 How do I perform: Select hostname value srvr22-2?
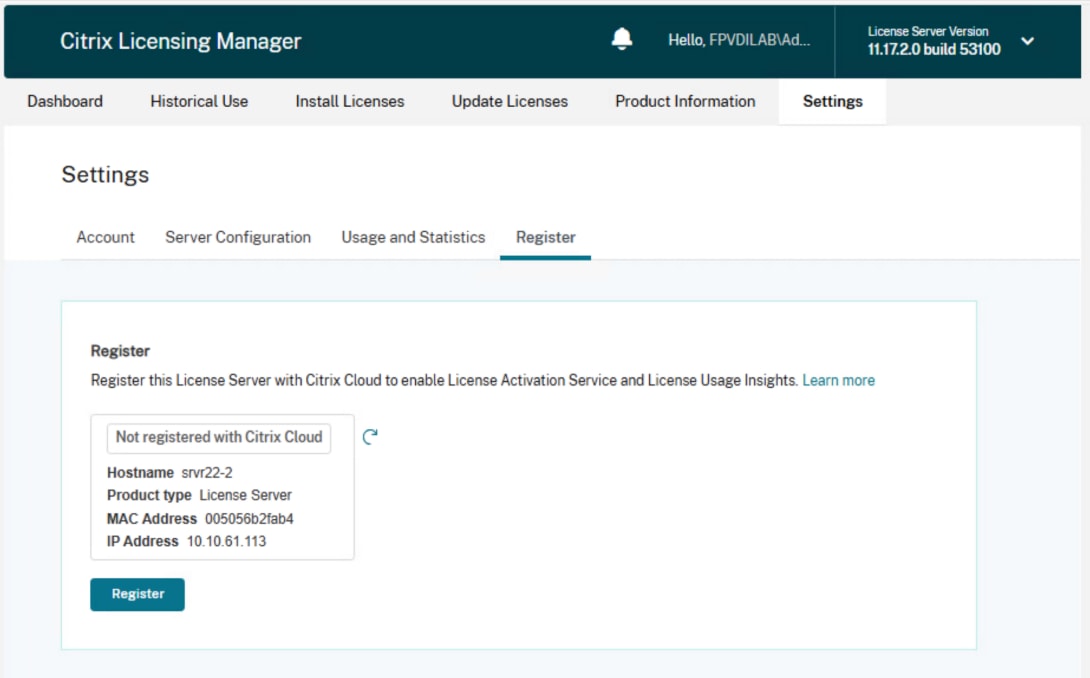coord(206,473)
